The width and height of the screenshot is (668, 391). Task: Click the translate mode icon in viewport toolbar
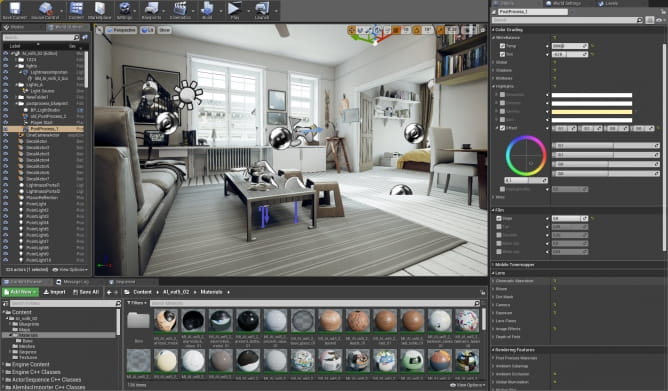coord(352,30)
